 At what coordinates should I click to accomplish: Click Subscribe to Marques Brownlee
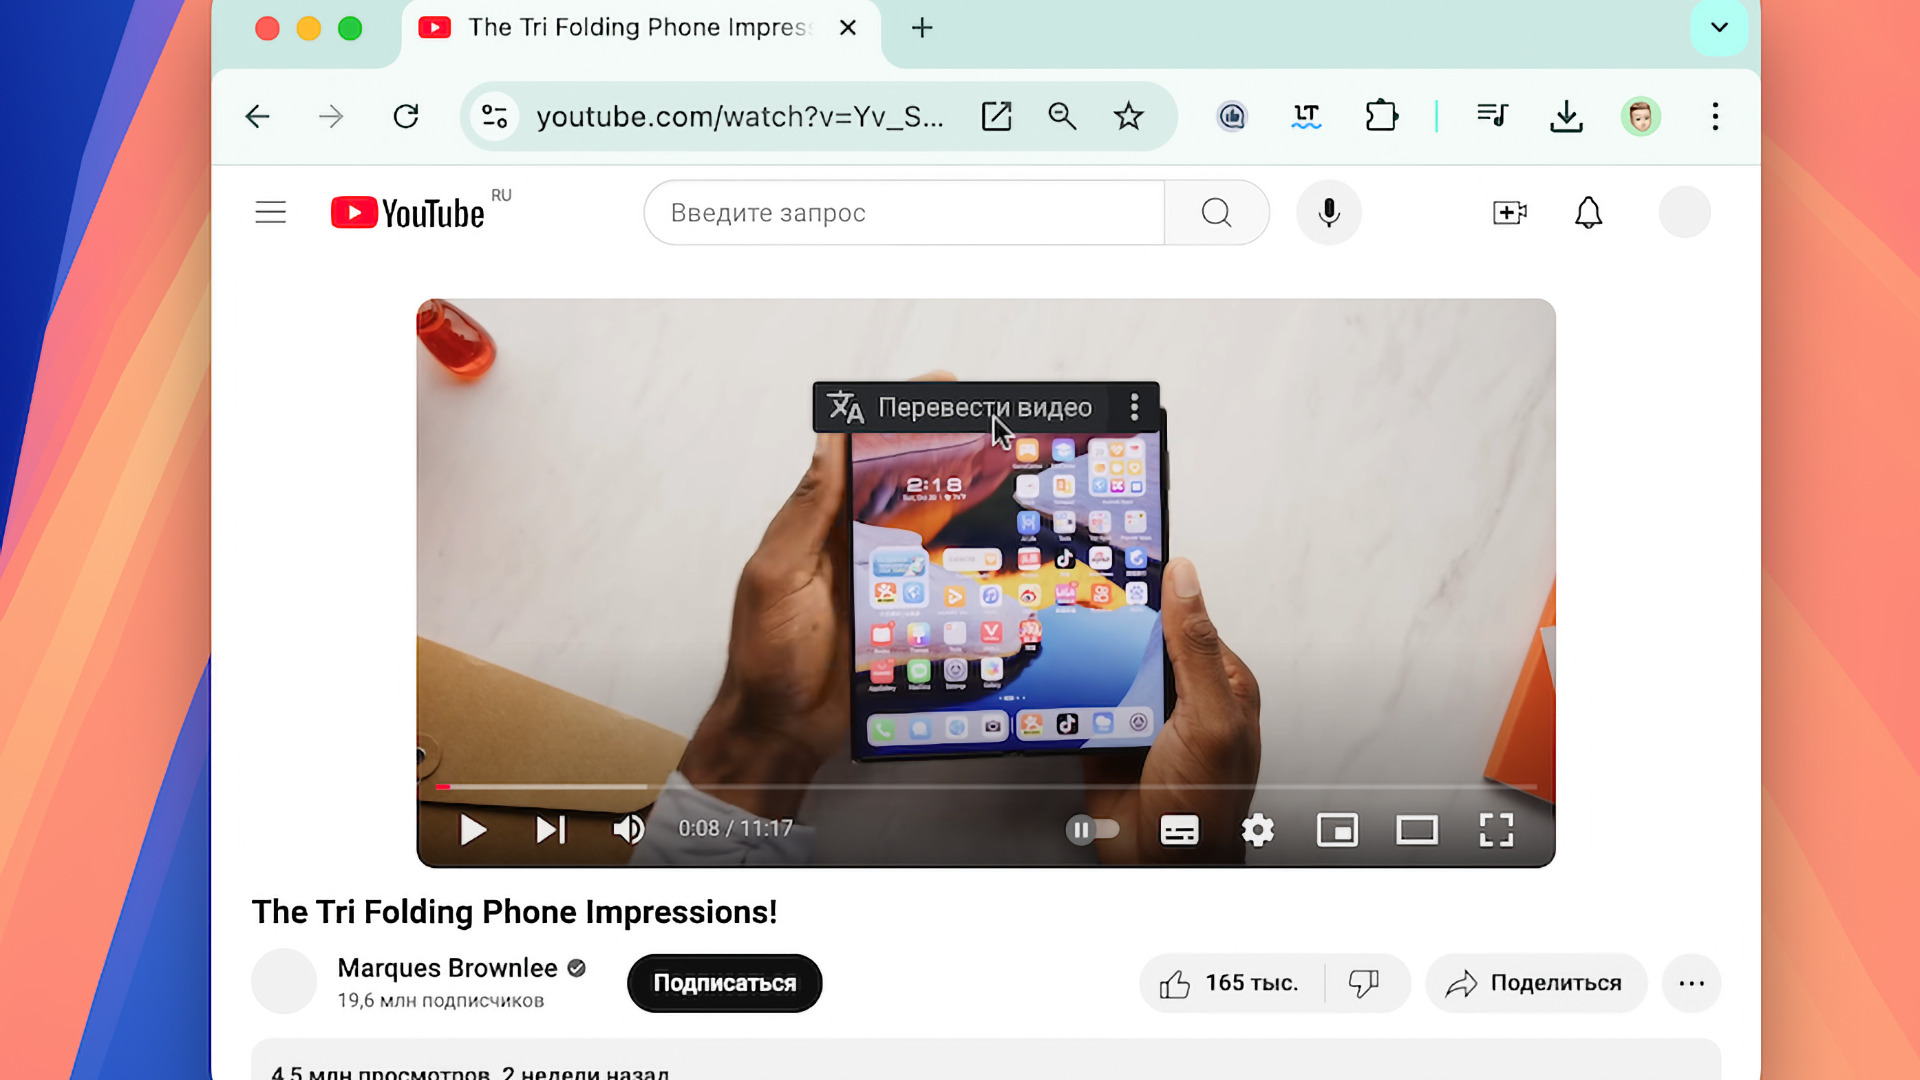coord(725,982)
